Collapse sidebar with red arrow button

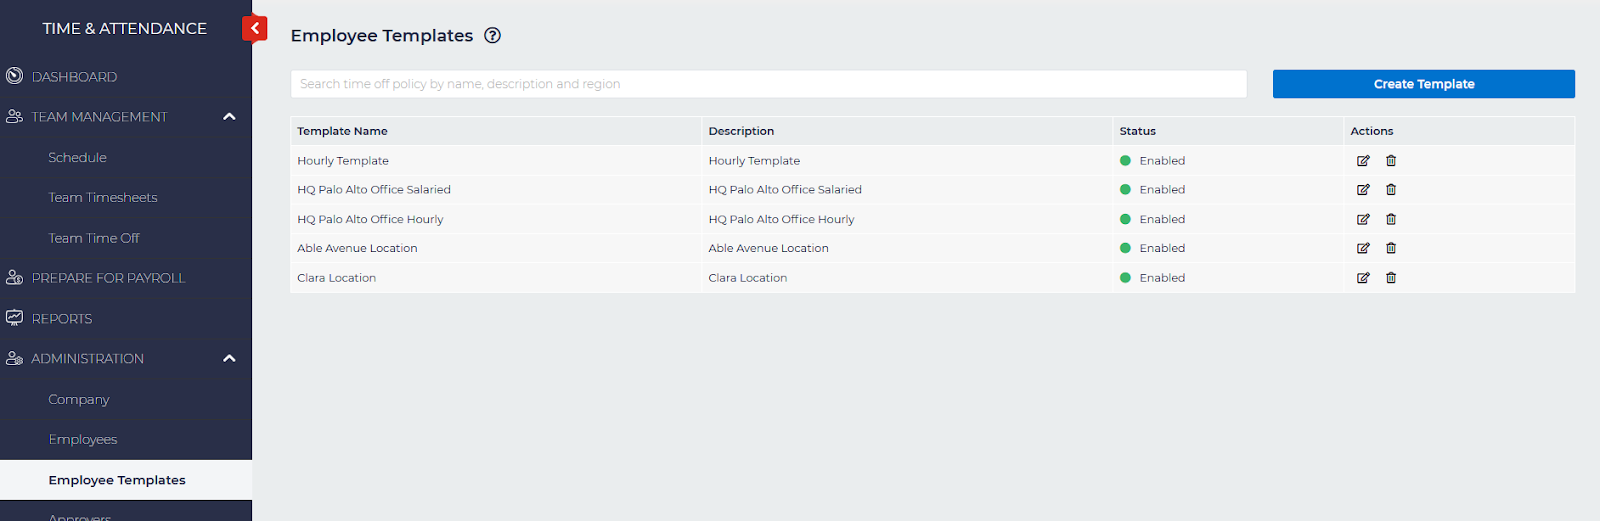coord(255,28)
